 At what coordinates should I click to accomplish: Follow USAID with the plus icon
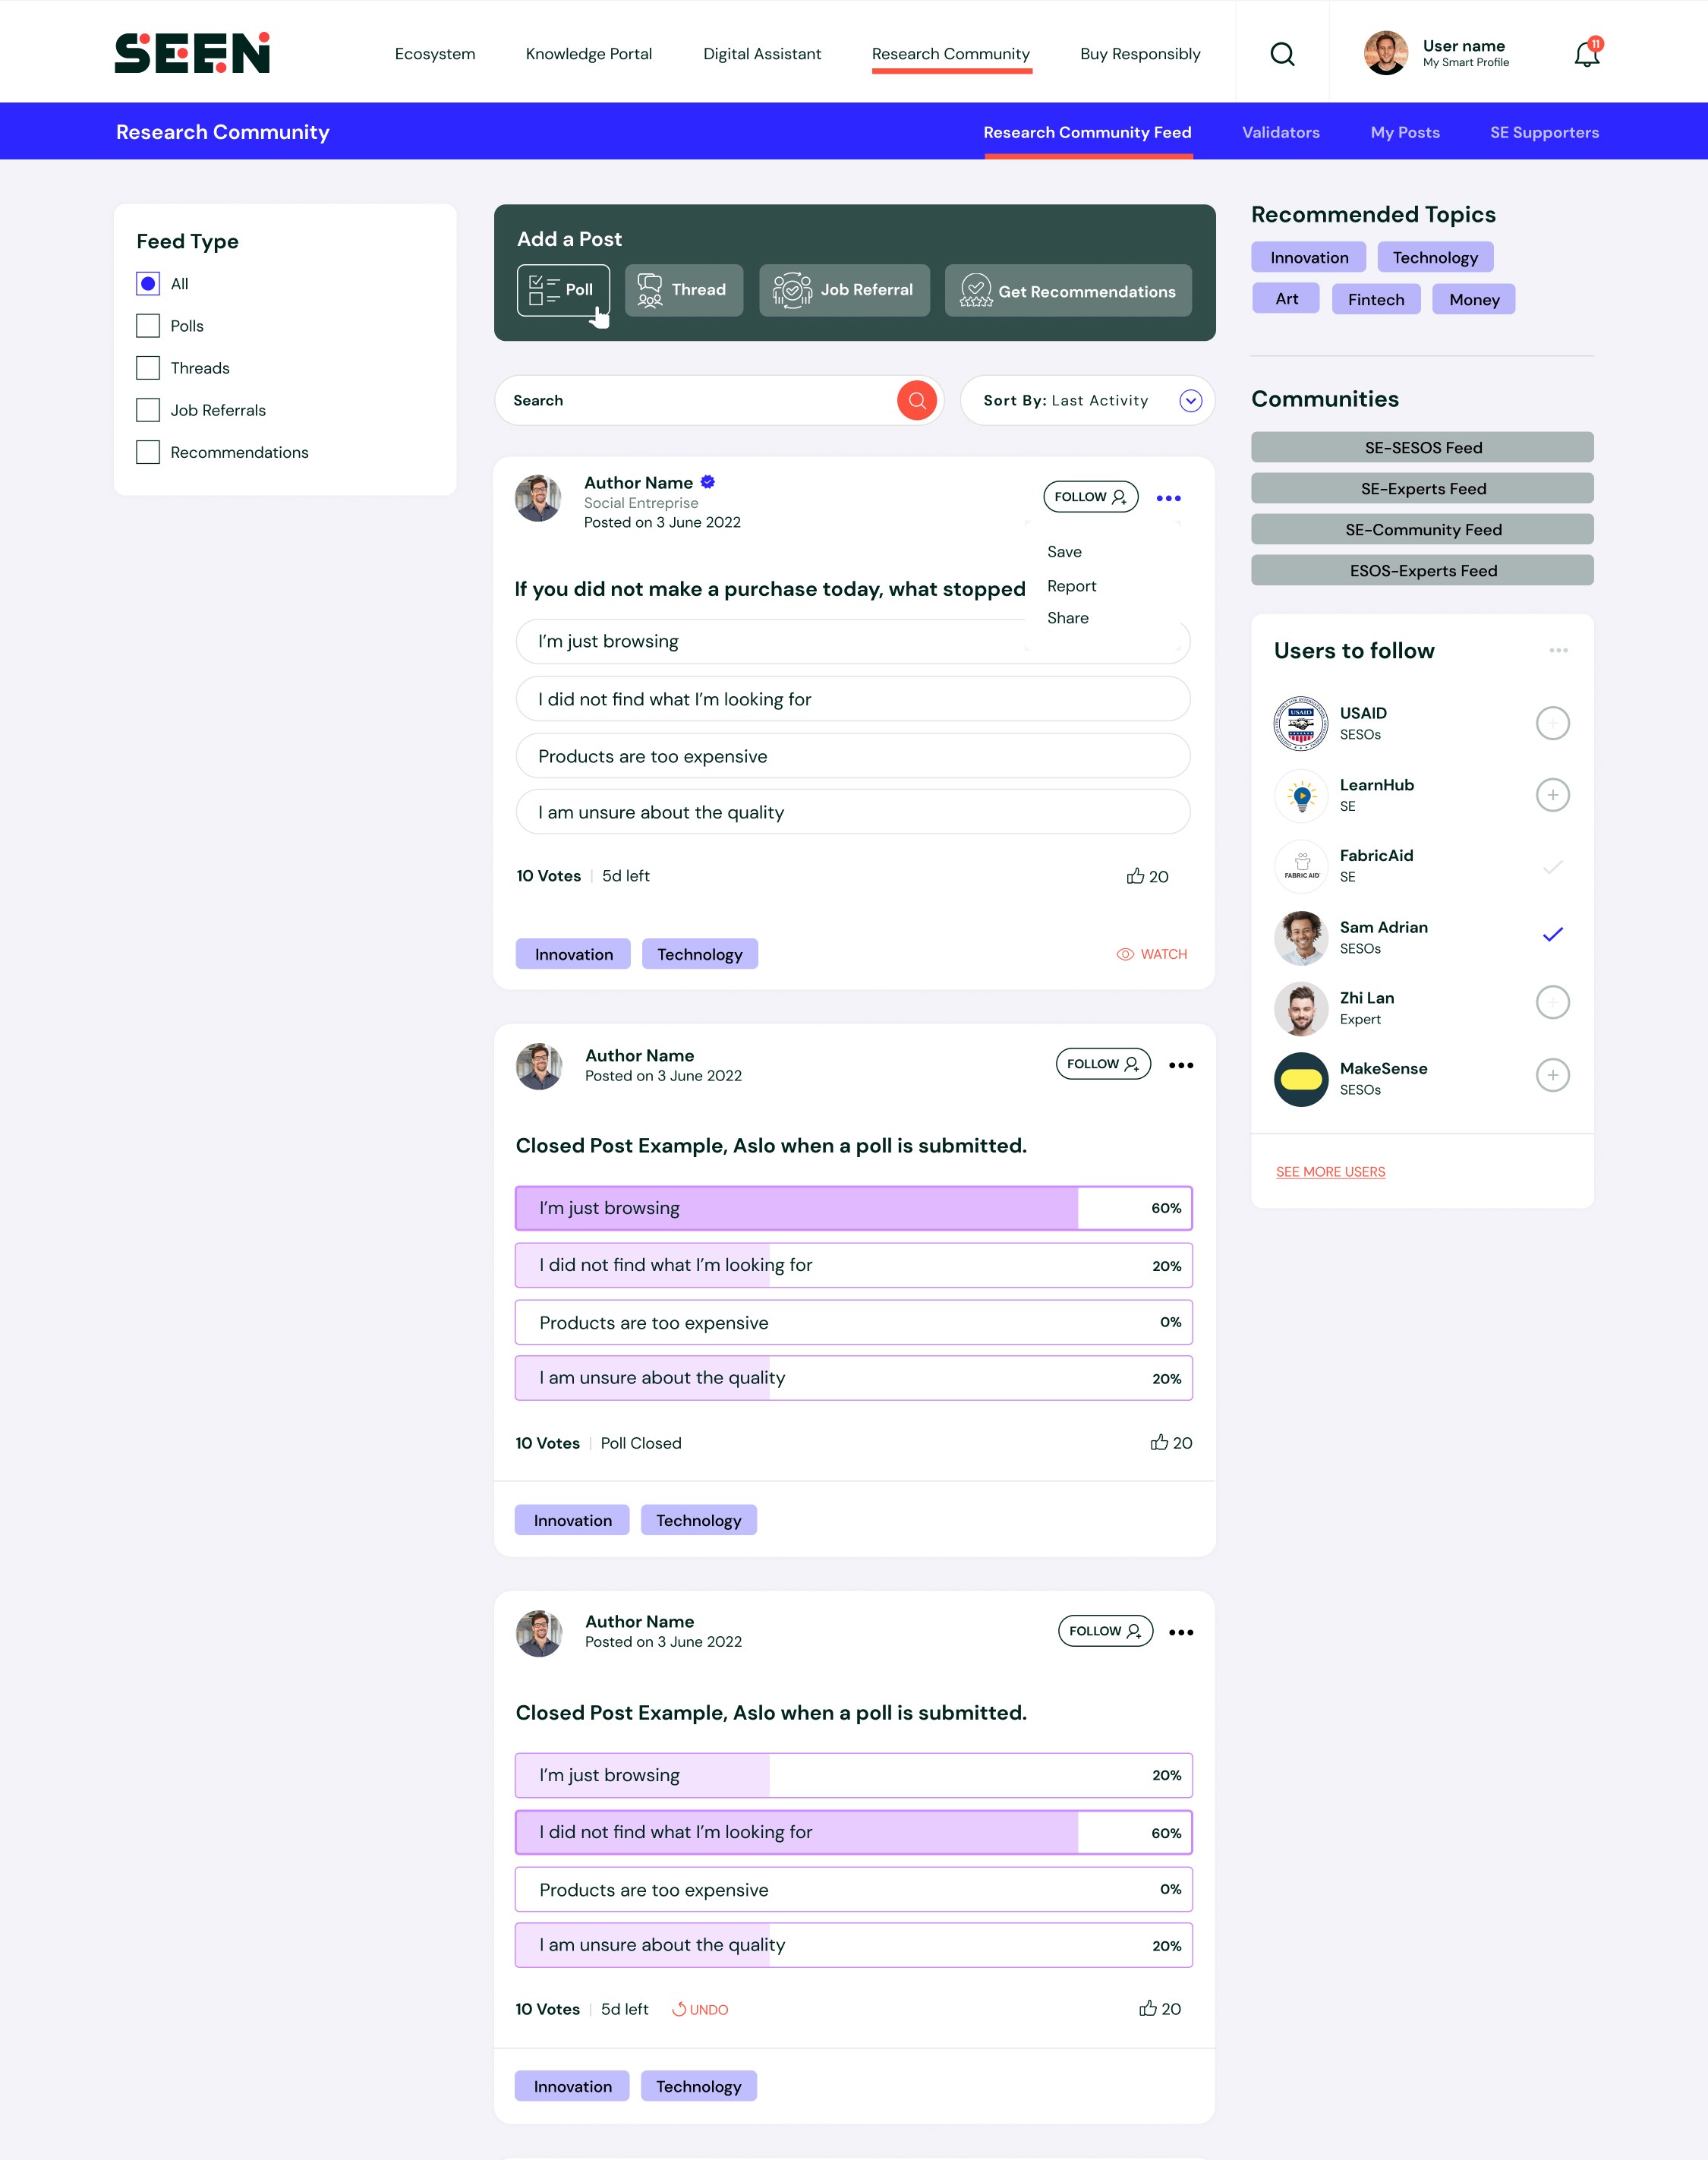(x=1552, y=723)
